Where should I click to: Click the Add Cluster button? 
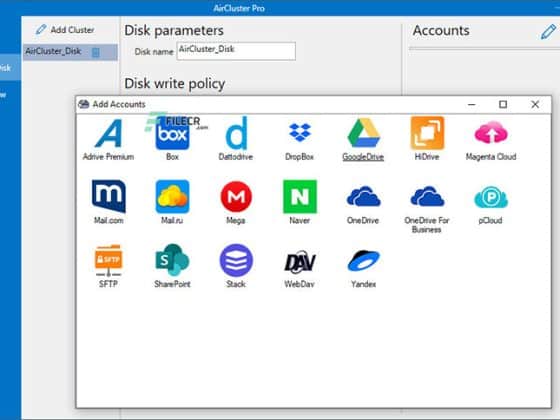tap(65, 30)
